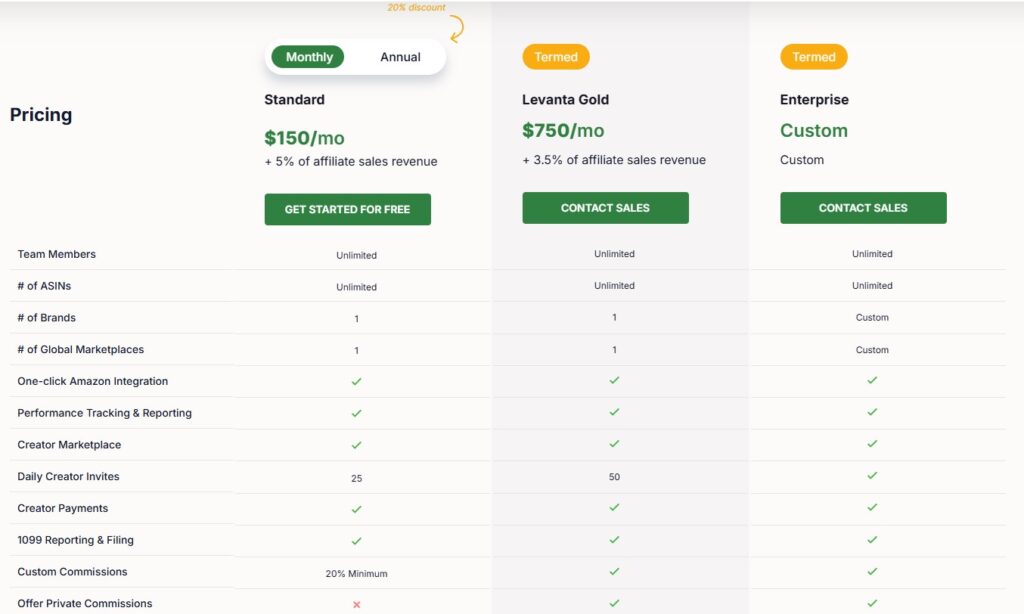Click the Enterprise checkmark for Daily Creator Invites
1024x614 pixels.
pyautogui.click(x=872, y=476)
